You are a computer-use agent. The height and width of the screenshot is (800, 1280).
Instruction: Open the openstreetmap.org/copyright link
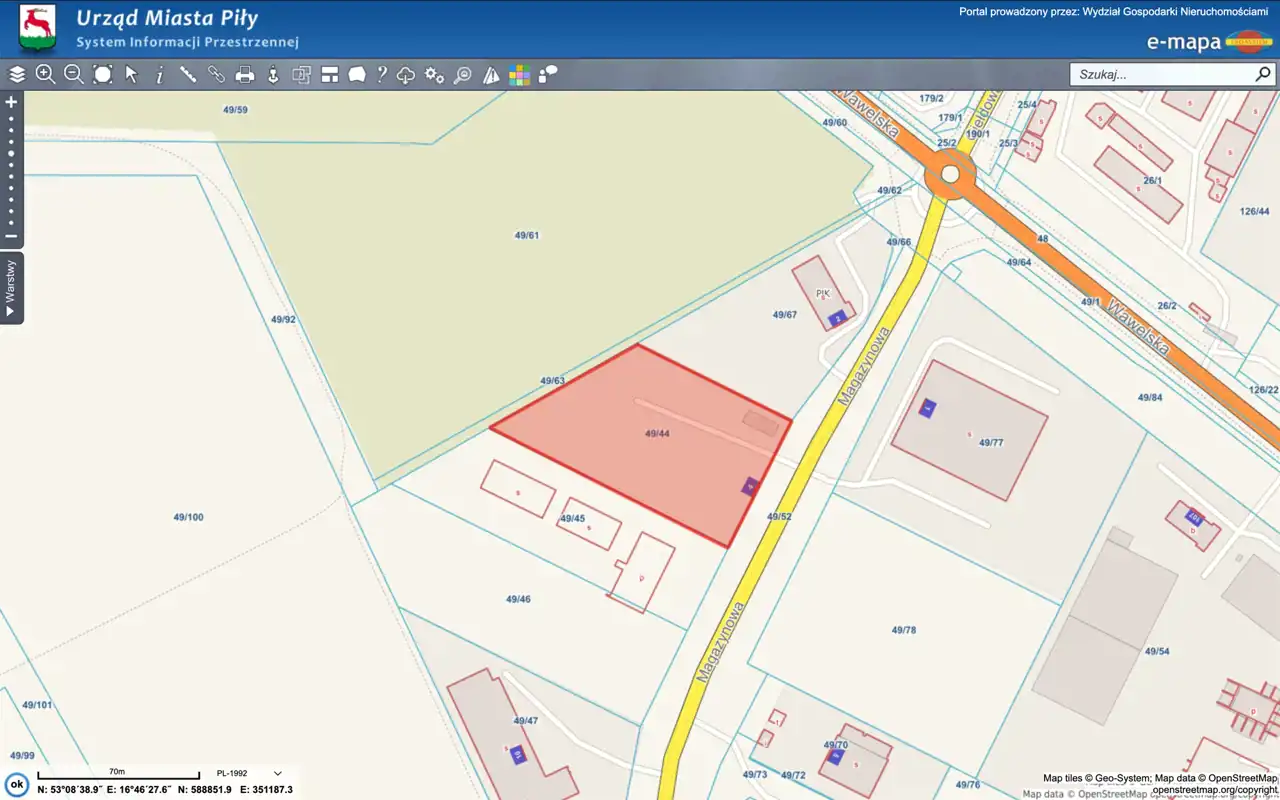click(x=1214, y=789)
